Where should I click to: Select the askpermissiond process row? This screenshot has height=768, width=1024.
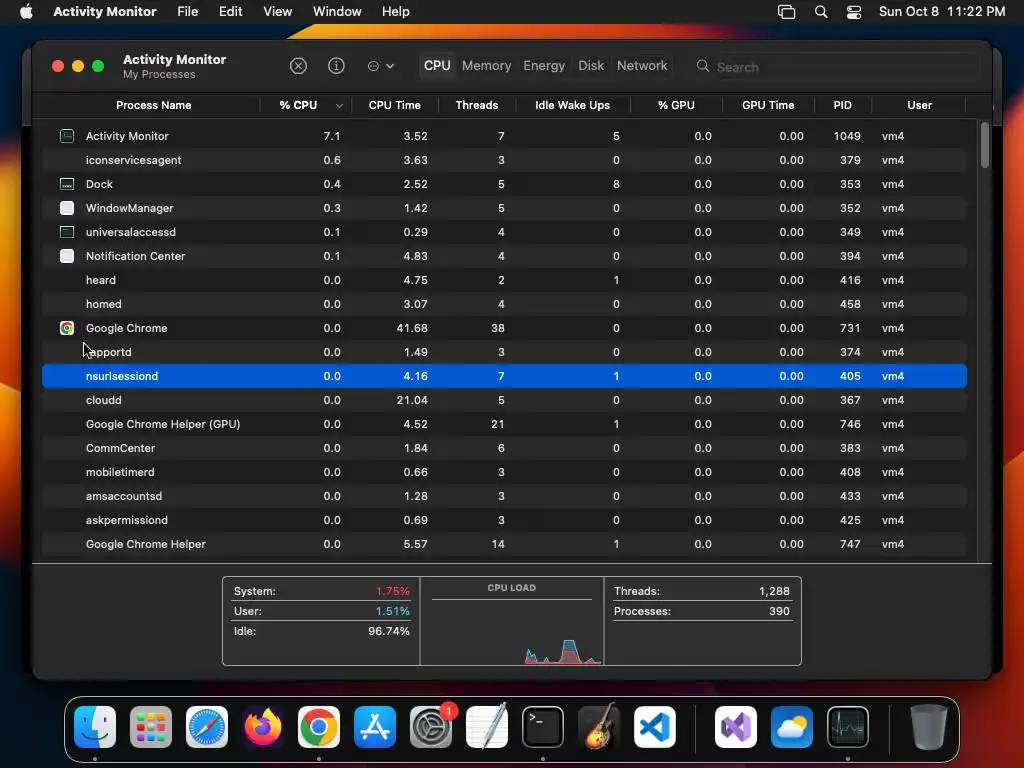coord(504,520)
